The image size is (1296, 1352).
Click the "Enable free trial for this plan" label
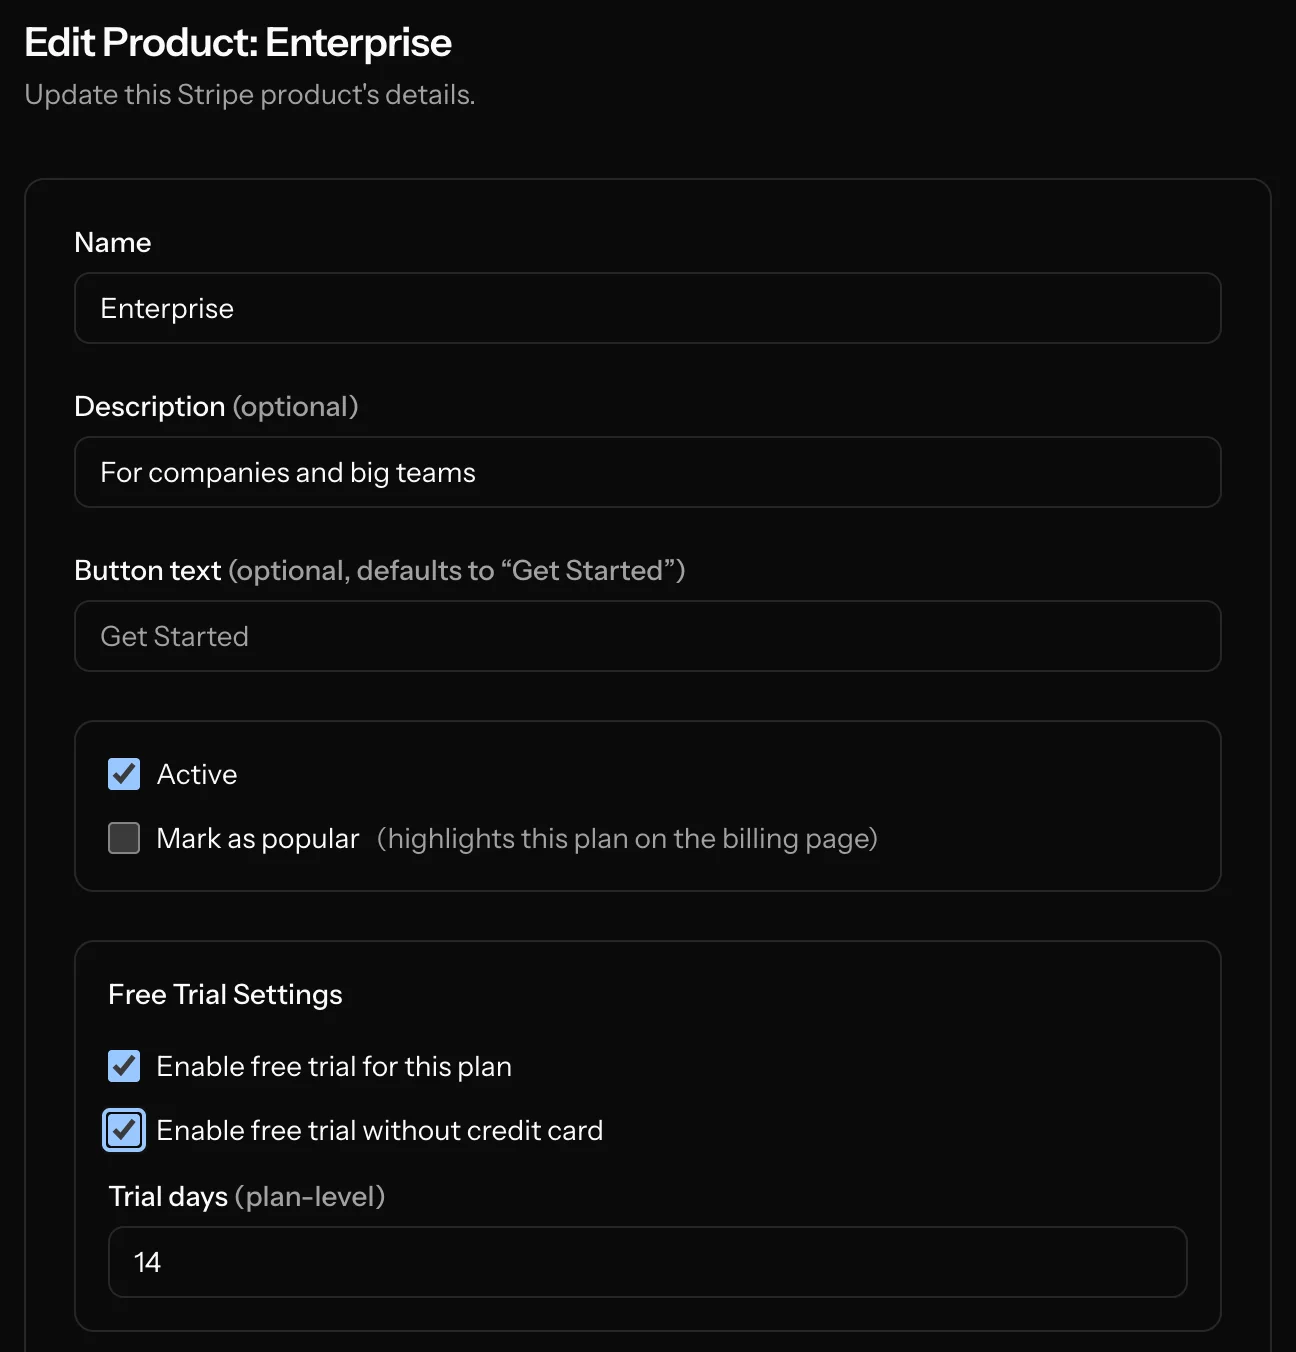[x=333, y=1066]
